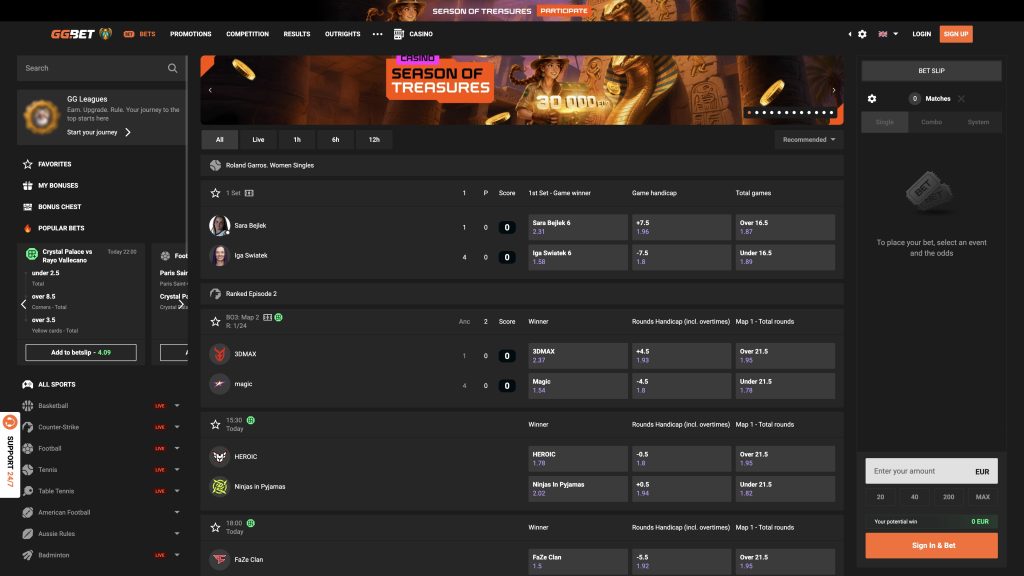This screenshot has height=576, width=1024.
Task: Open the settings gear in top bar
Action: 862,34
